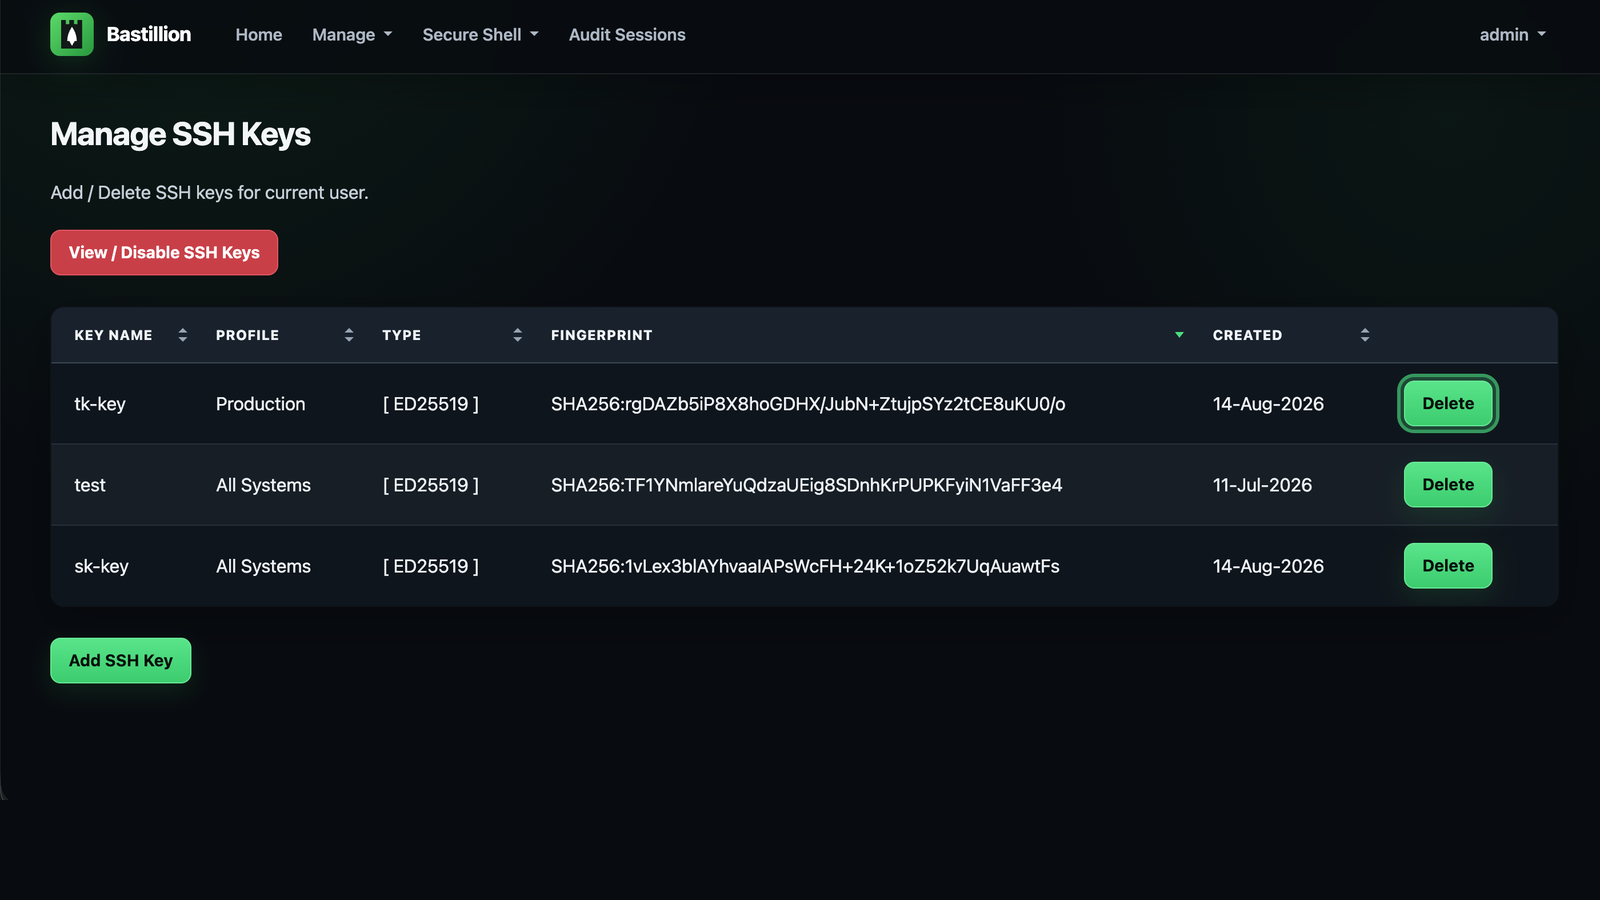
Task: Click the Bastillion castle logo icon
Action: coord(72,34)
